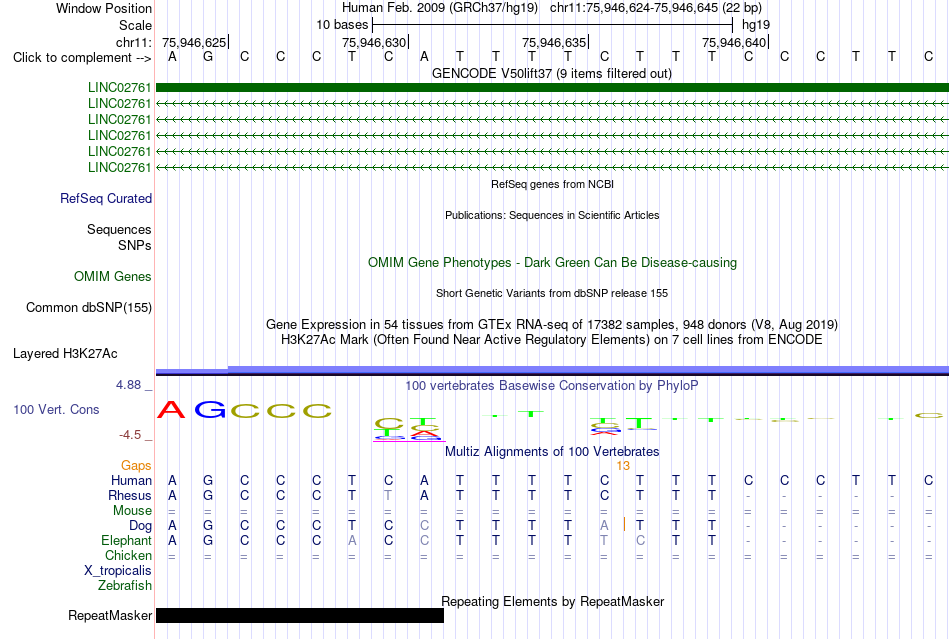Select the large blue G conservation logo letter
950x639 pixels.
209,410
